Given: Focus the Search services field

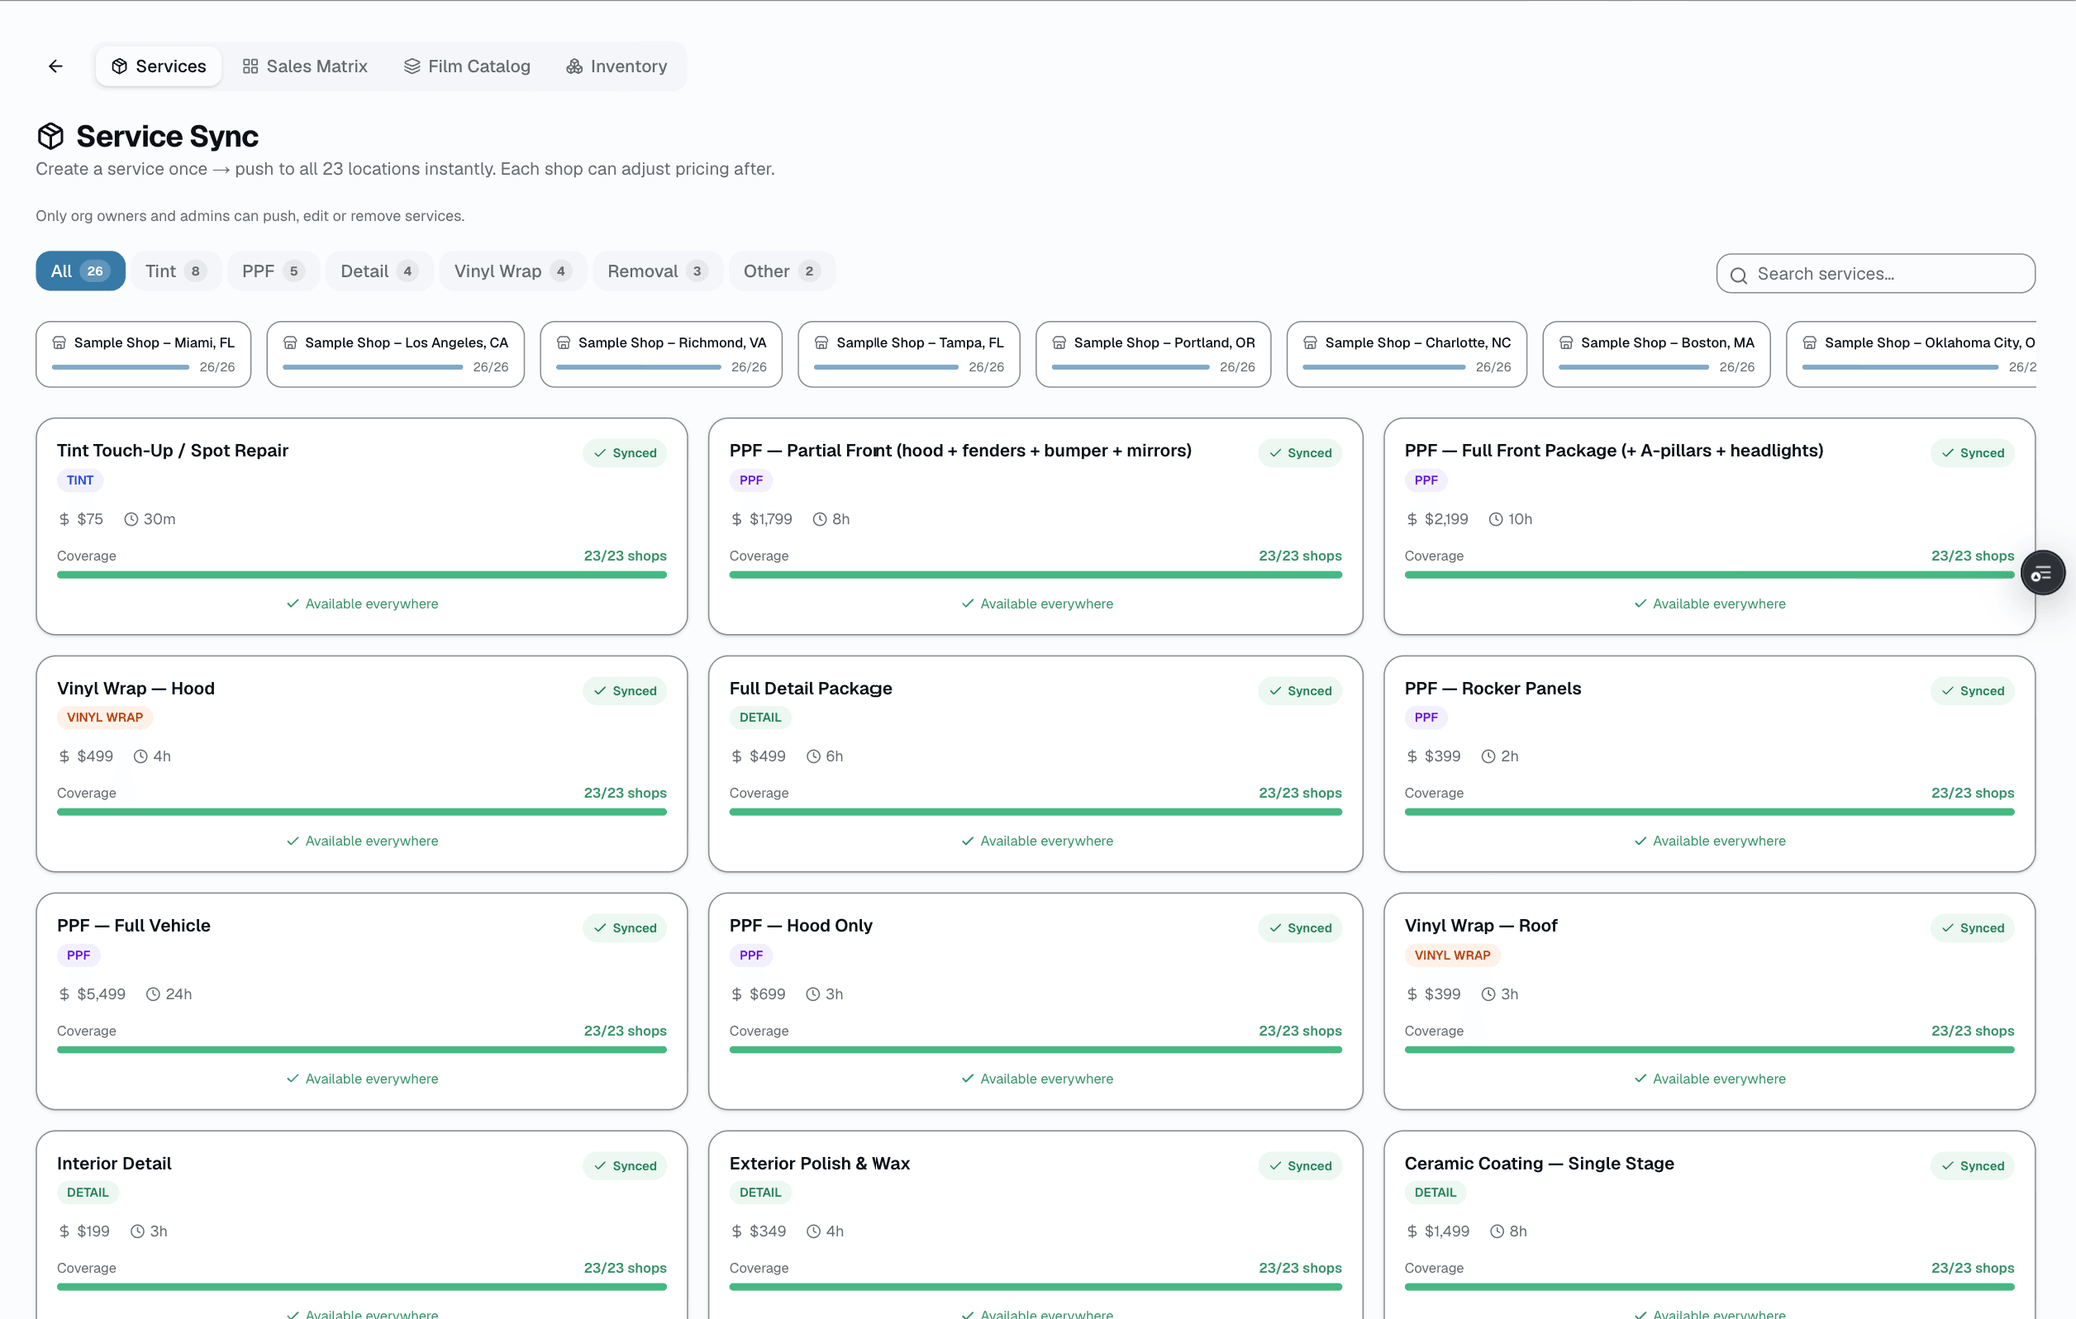Looking at the screenshot, I should click(x=1875, y=274).
